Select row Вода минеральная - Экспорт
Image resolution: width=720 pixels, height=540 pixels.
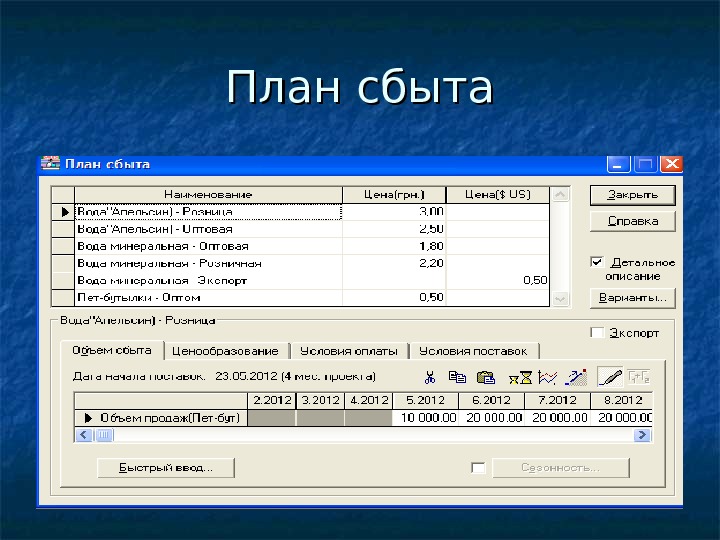[208, 280]
